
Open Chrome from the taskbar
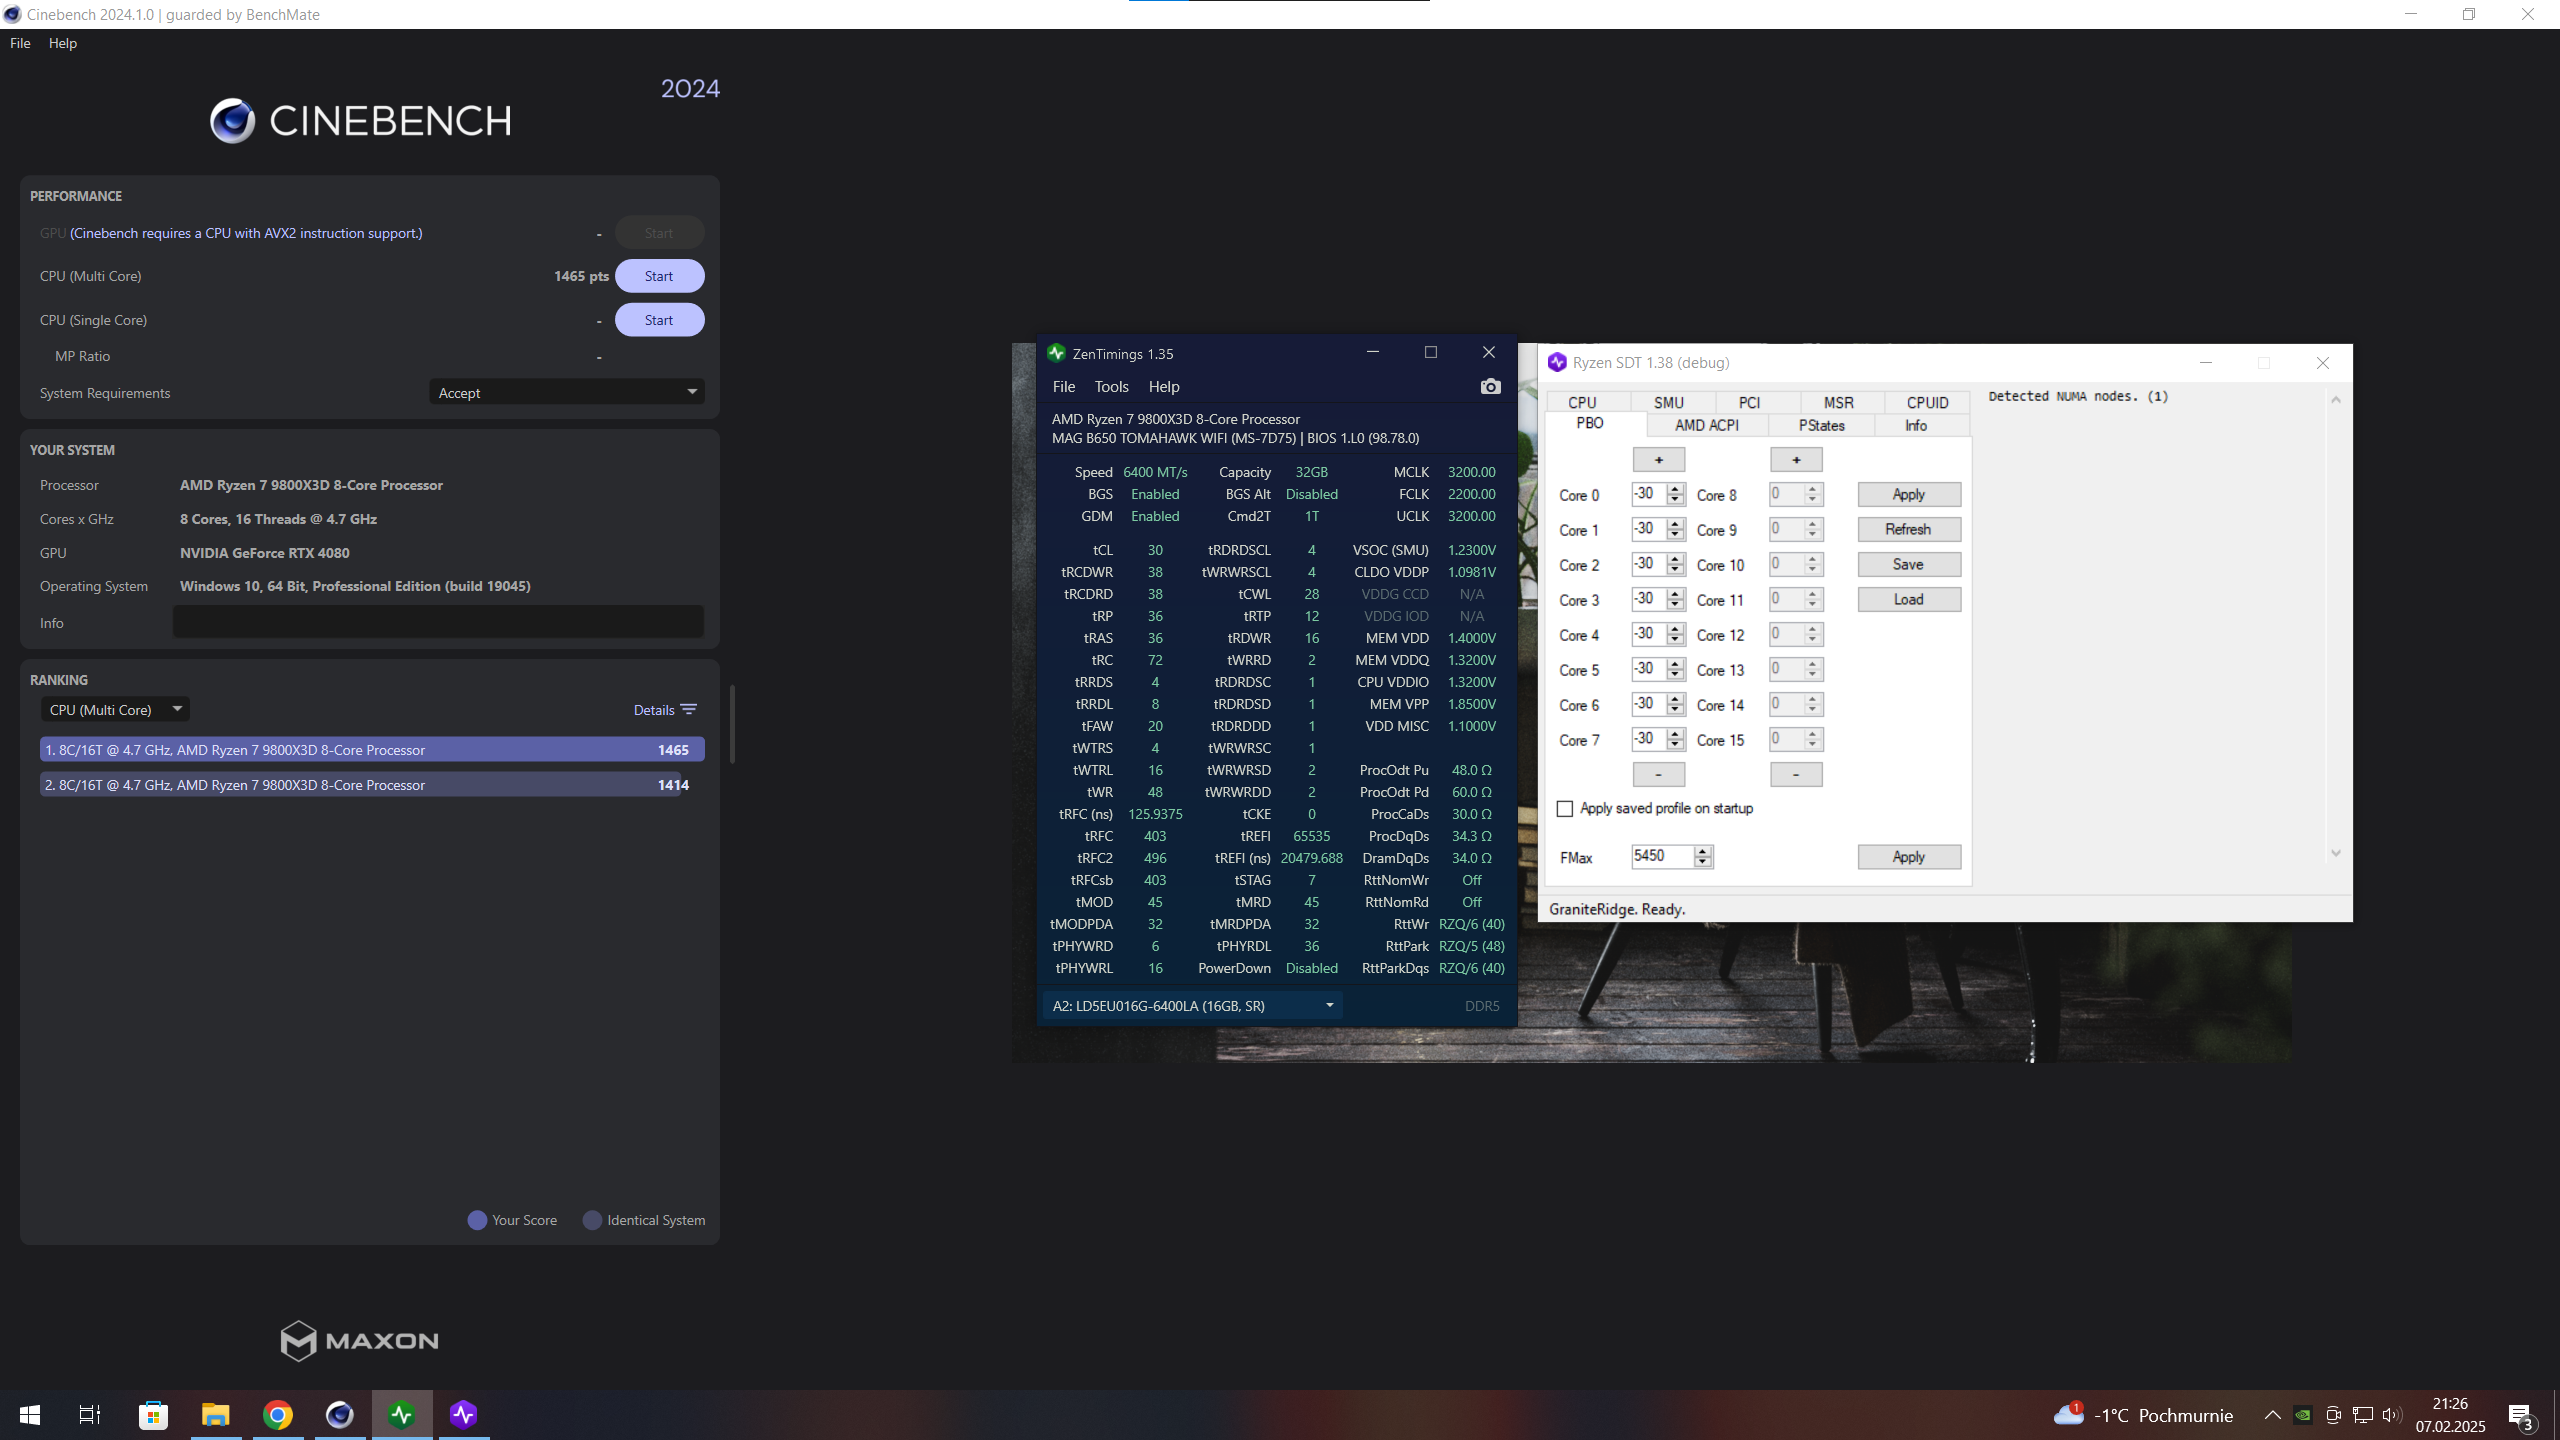coord(278,1415)
